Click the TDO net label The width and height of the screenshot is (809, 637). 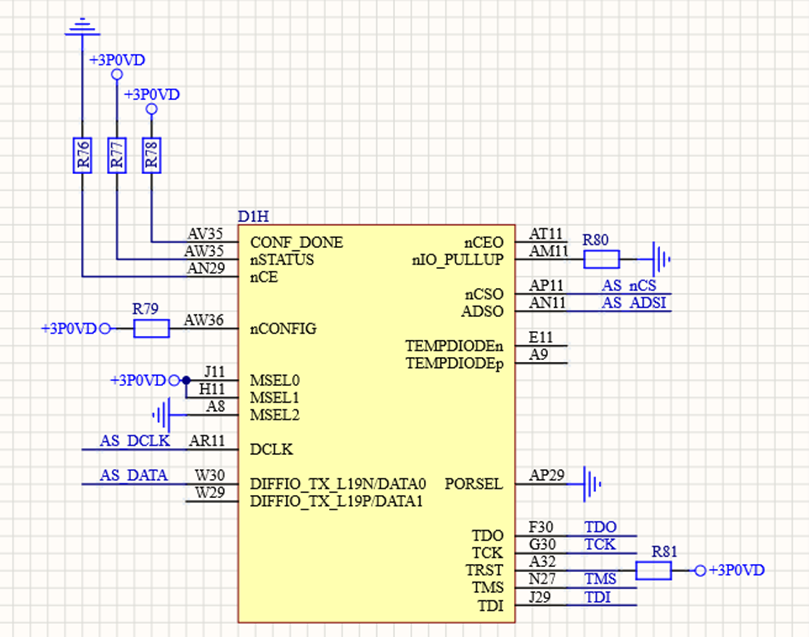click(600, 527)
